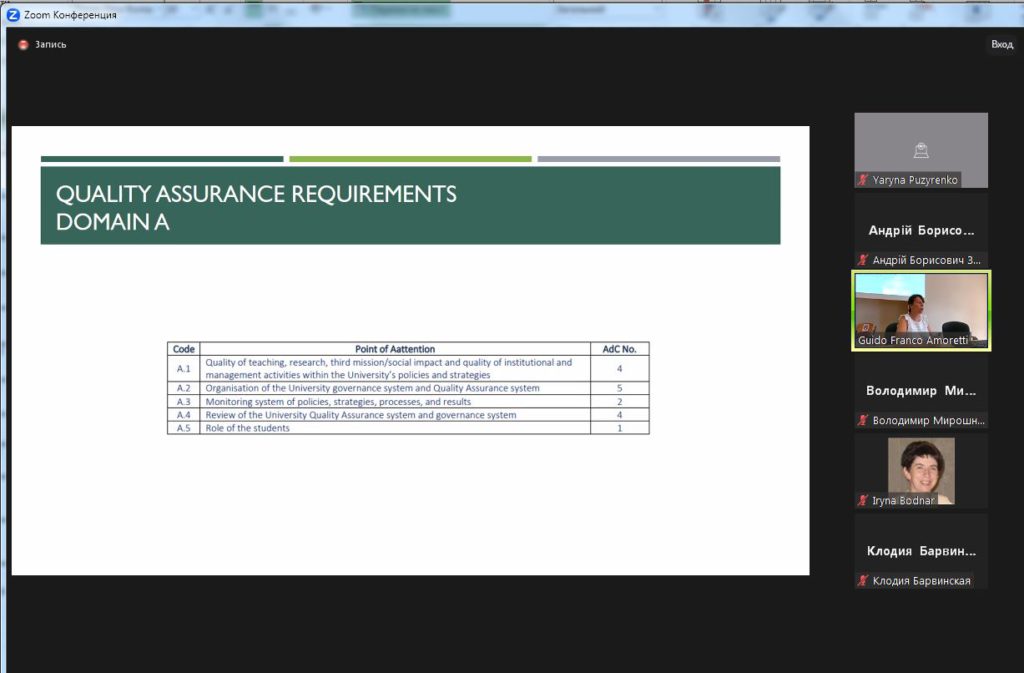1024x673 pixels.
Task: Select Iryna Bodnar's profile photo tile
Action: 921,470
